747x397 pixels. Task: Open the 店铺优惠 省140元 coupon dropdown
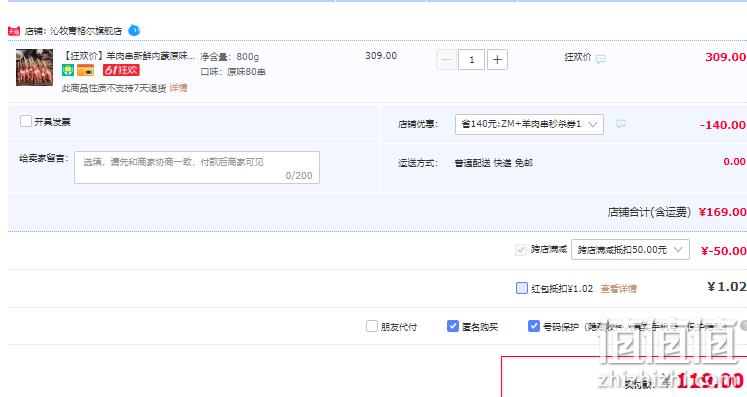click(x=529, y=124)
